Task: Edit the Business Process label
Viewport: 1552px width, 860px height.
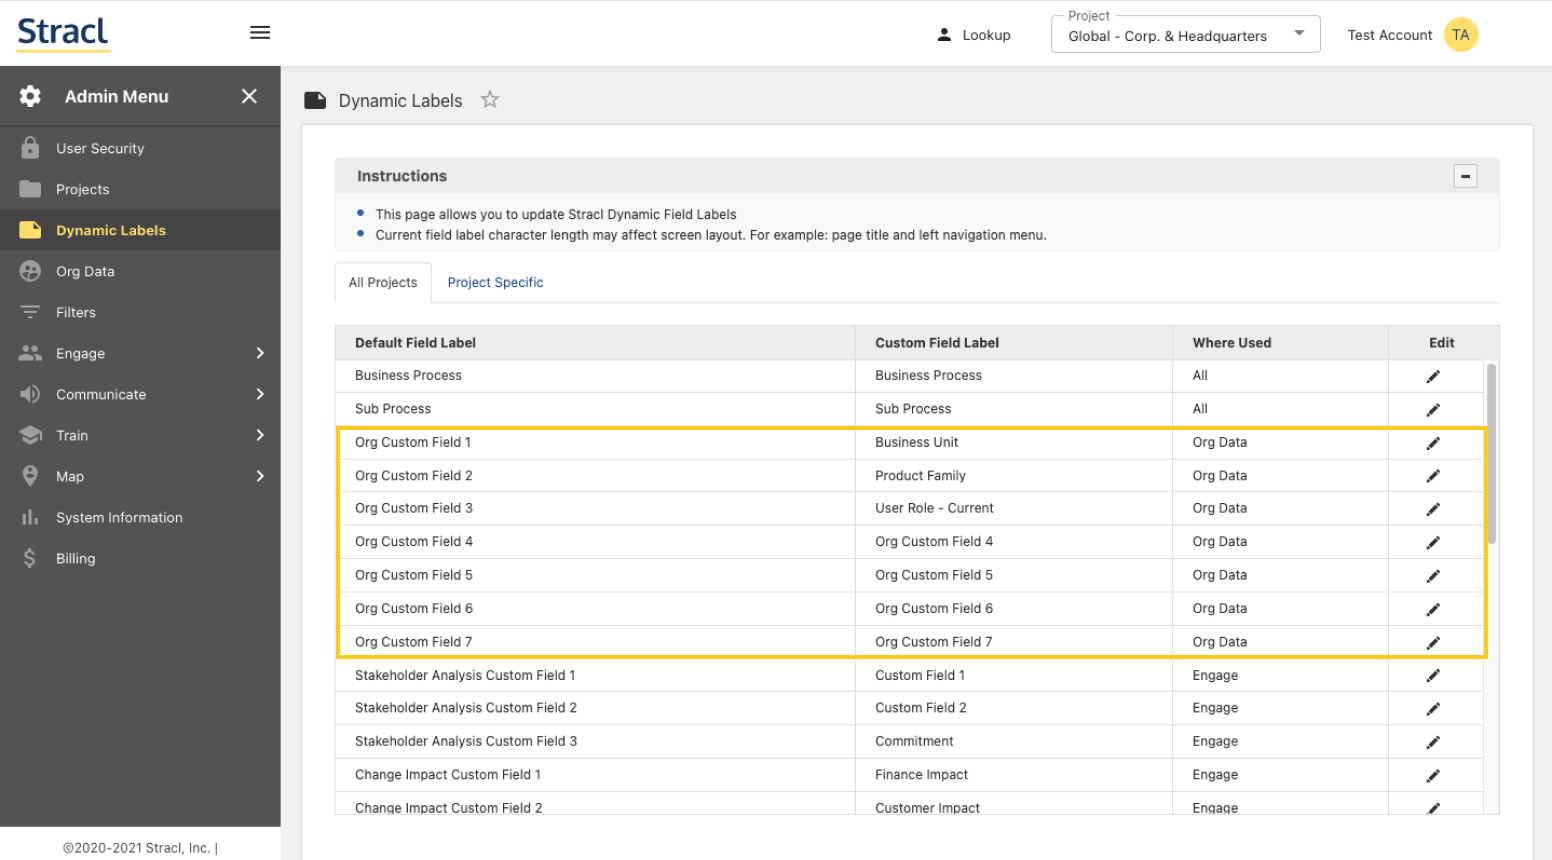Action: (1433, 375)
